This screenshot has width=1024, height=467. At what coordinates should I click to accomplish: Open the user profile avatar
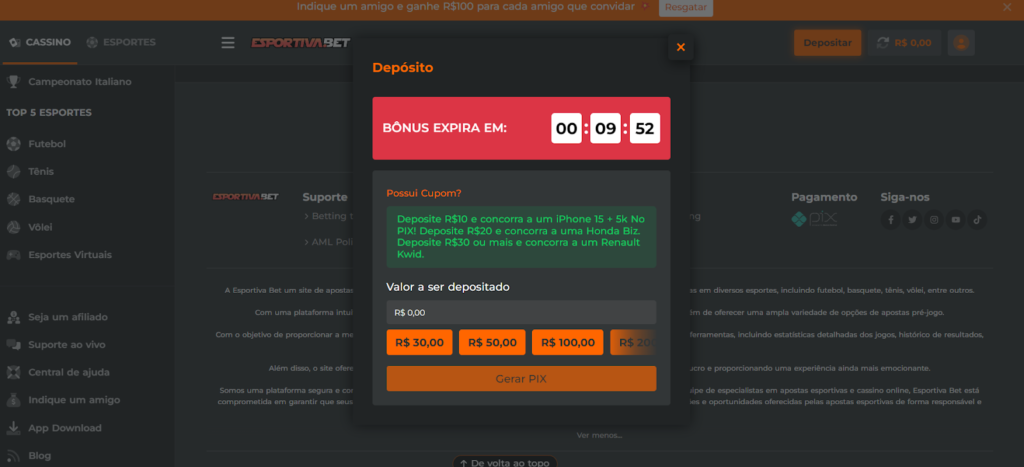961,43
